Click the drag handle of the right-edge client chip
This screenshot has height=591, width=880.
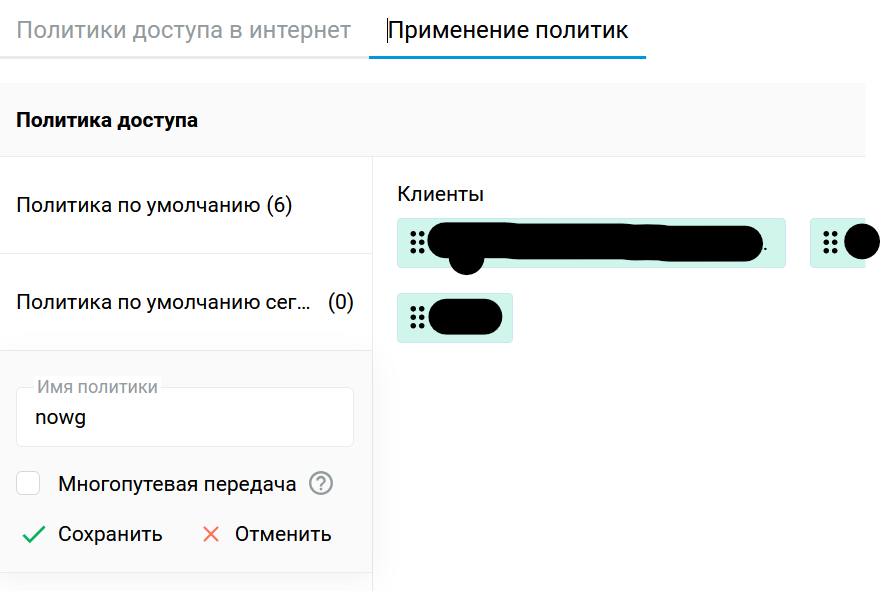(x=830, y=242)
